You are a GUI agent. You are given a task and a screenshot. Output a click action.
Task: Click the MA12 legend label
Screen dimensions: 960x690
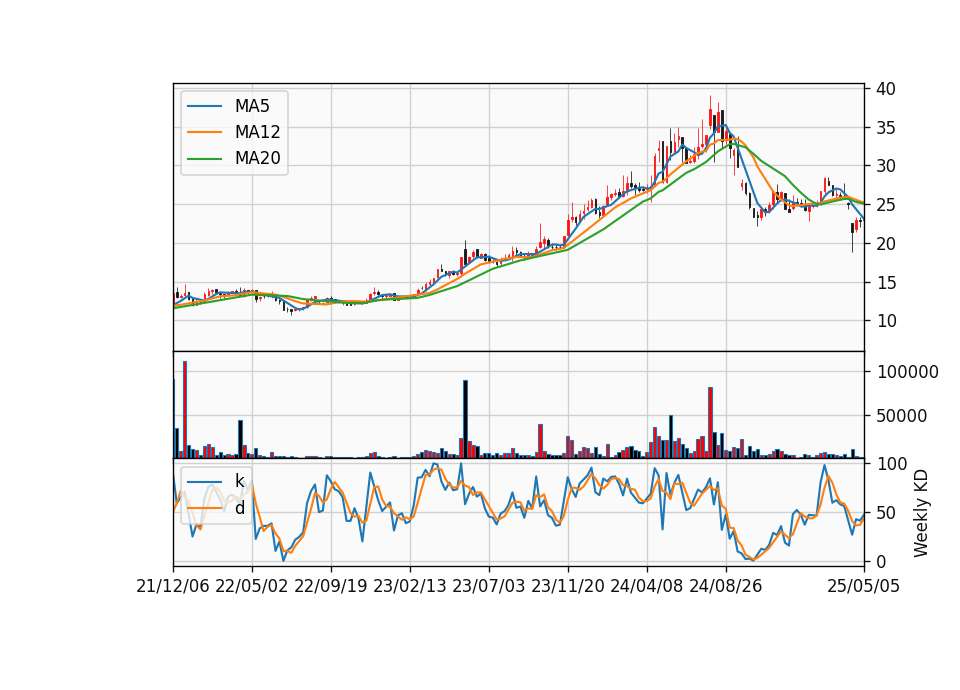[x=257, y=132]
